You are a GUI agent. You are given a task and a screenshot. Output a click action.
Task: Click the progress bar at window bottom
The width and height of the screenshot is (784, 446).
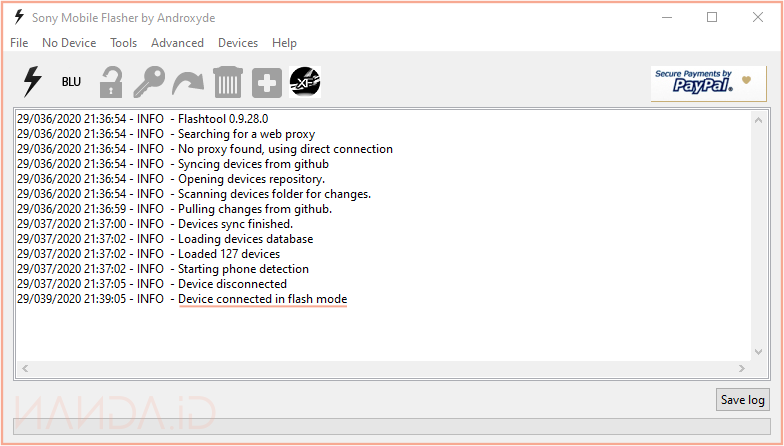(x=392, y=426)
